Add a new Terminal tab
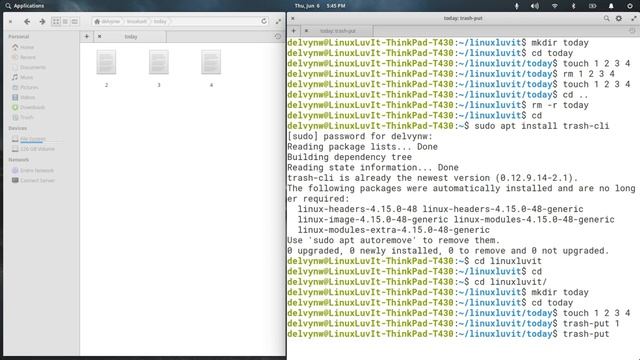The height and width of the screenshot is (360, 640). pos(293,31)
